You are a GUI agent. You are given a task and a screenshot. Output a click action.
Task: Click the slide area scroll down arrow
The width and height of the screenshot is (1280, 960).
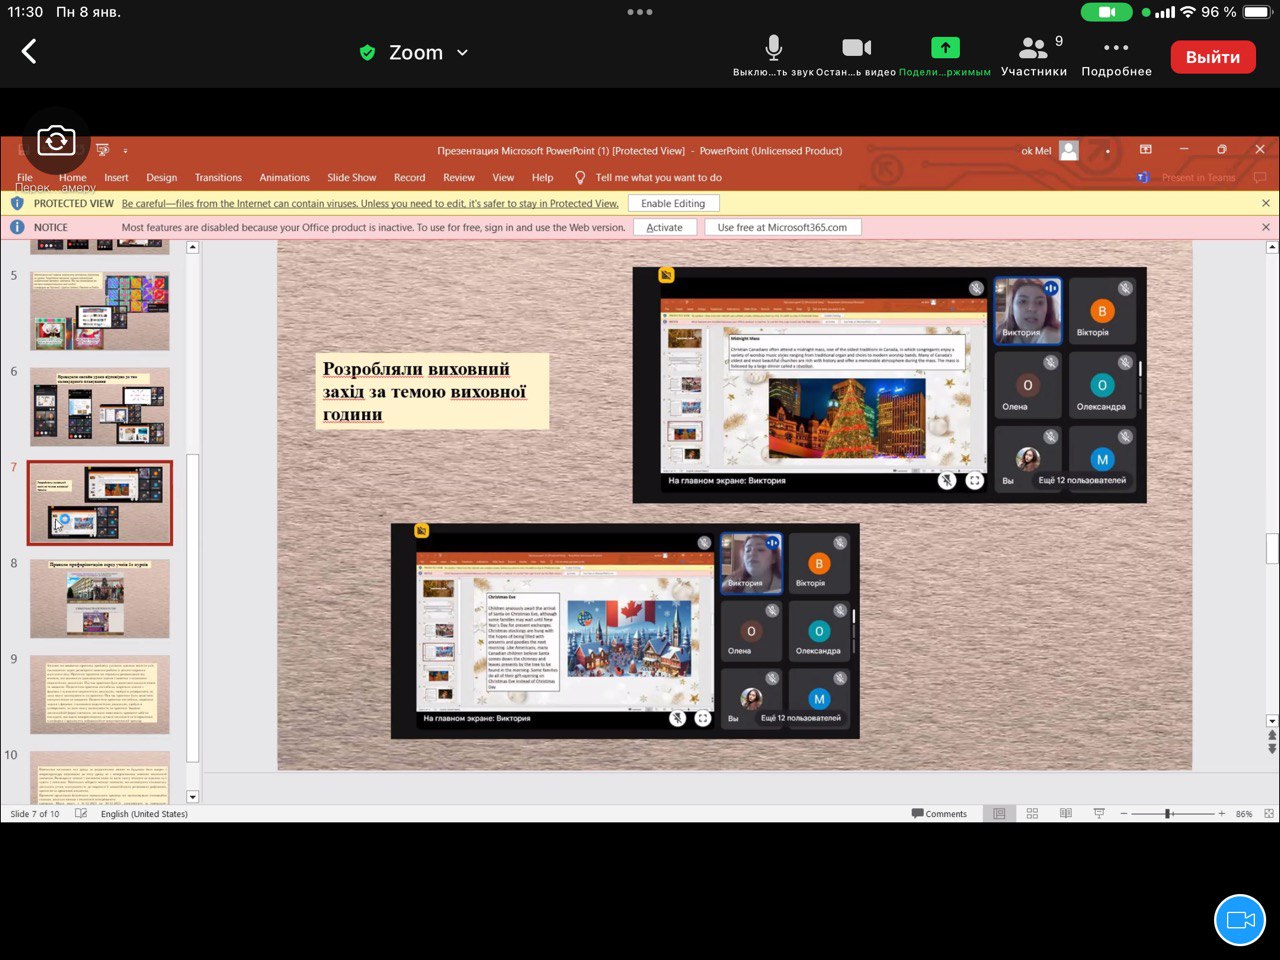[1272, 720]
